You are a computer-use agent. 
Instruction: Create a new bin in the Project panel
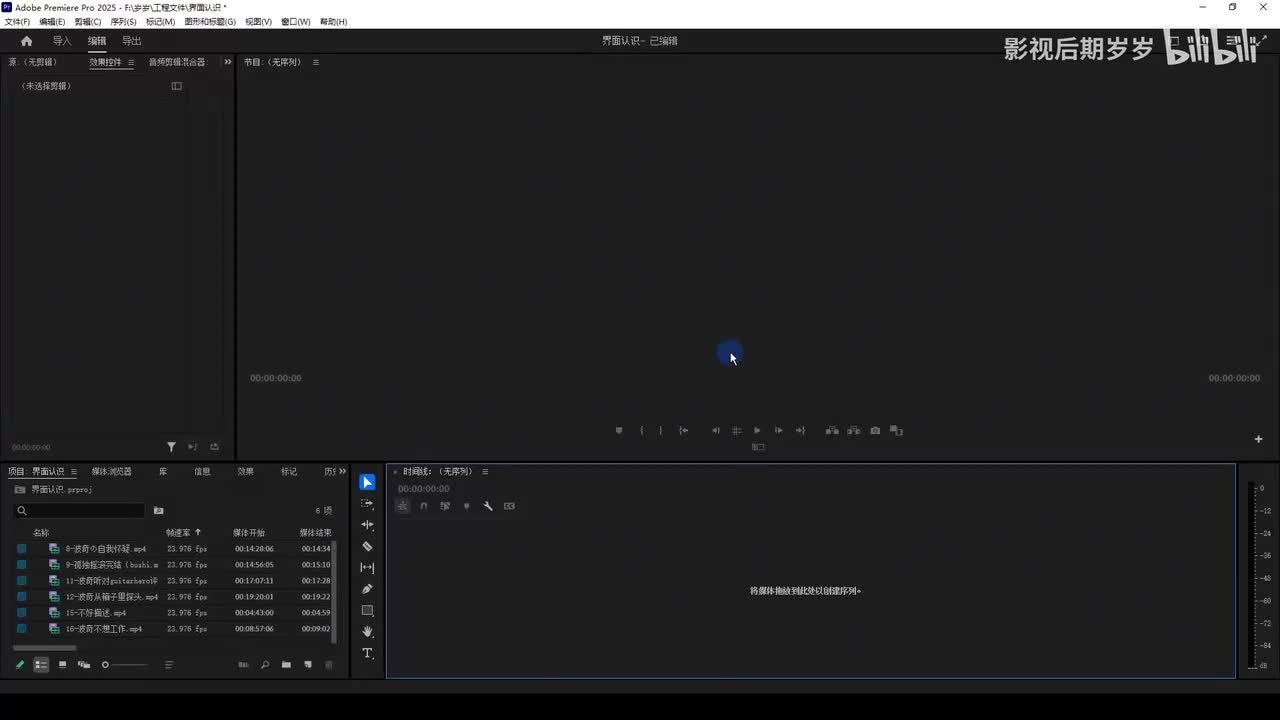tap(286, 665)
